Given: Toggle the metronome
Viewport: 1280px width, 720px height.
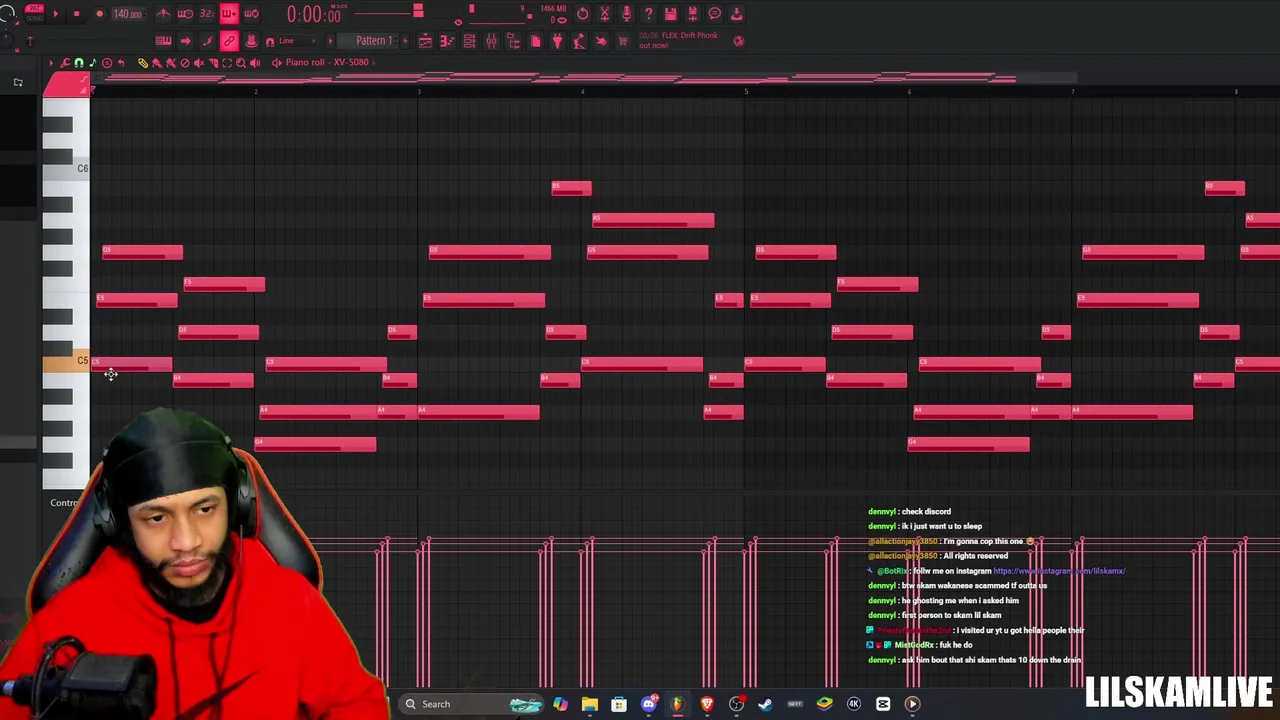Looking at the screenshot, I should 163,13.
